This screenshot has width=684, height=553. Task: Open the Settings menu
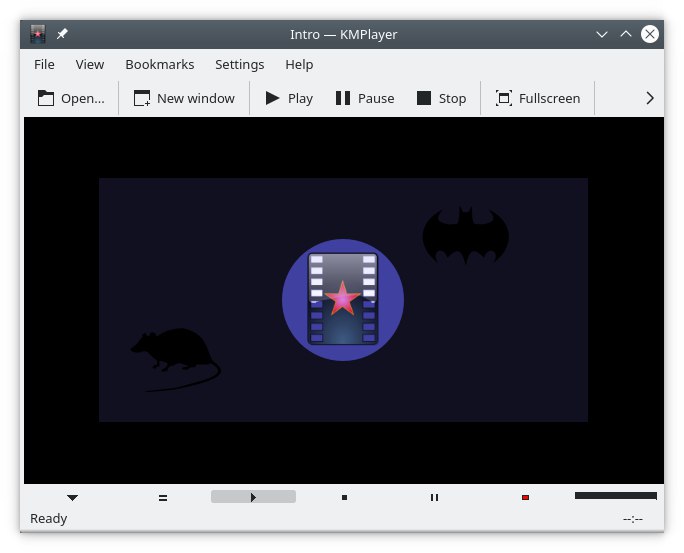pos(239,65)
